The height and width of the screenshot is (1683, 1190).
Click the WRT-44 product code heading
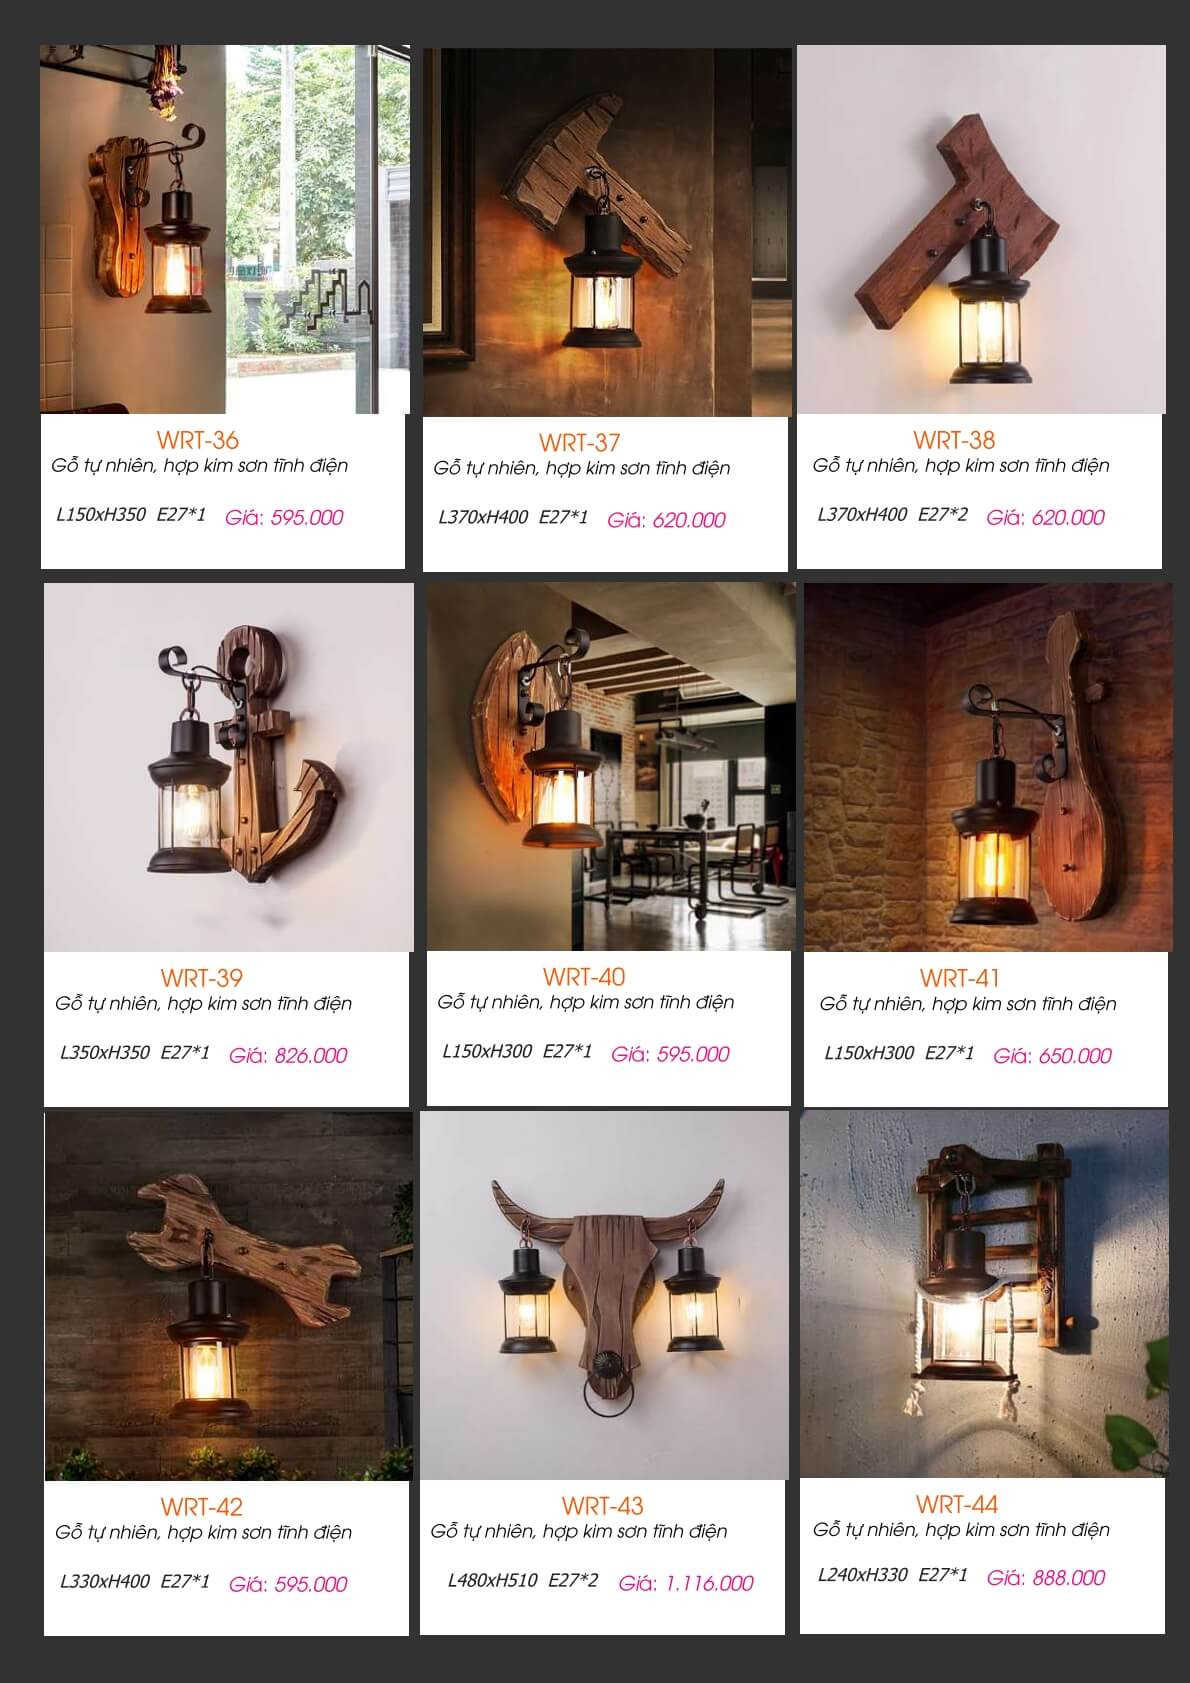[x=957, y=1504]
